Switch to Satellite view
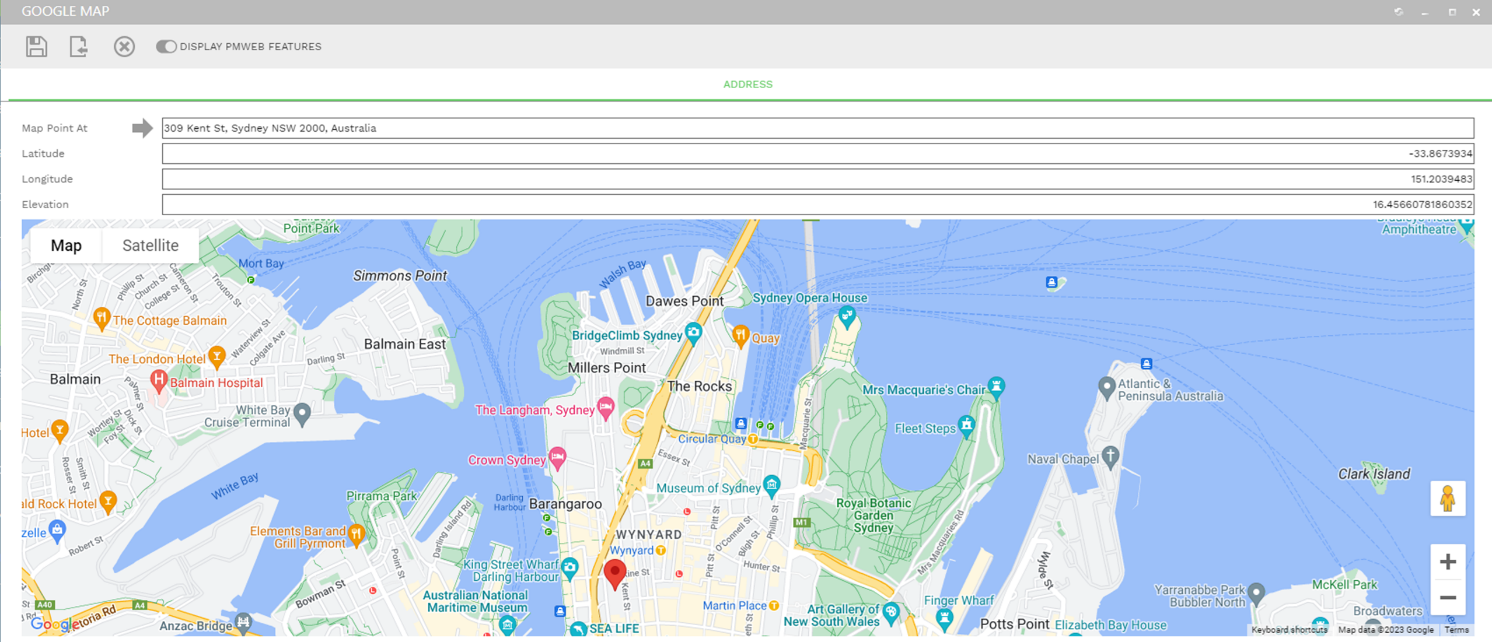This screenshot has height=642, width=1492. point(150,245)
